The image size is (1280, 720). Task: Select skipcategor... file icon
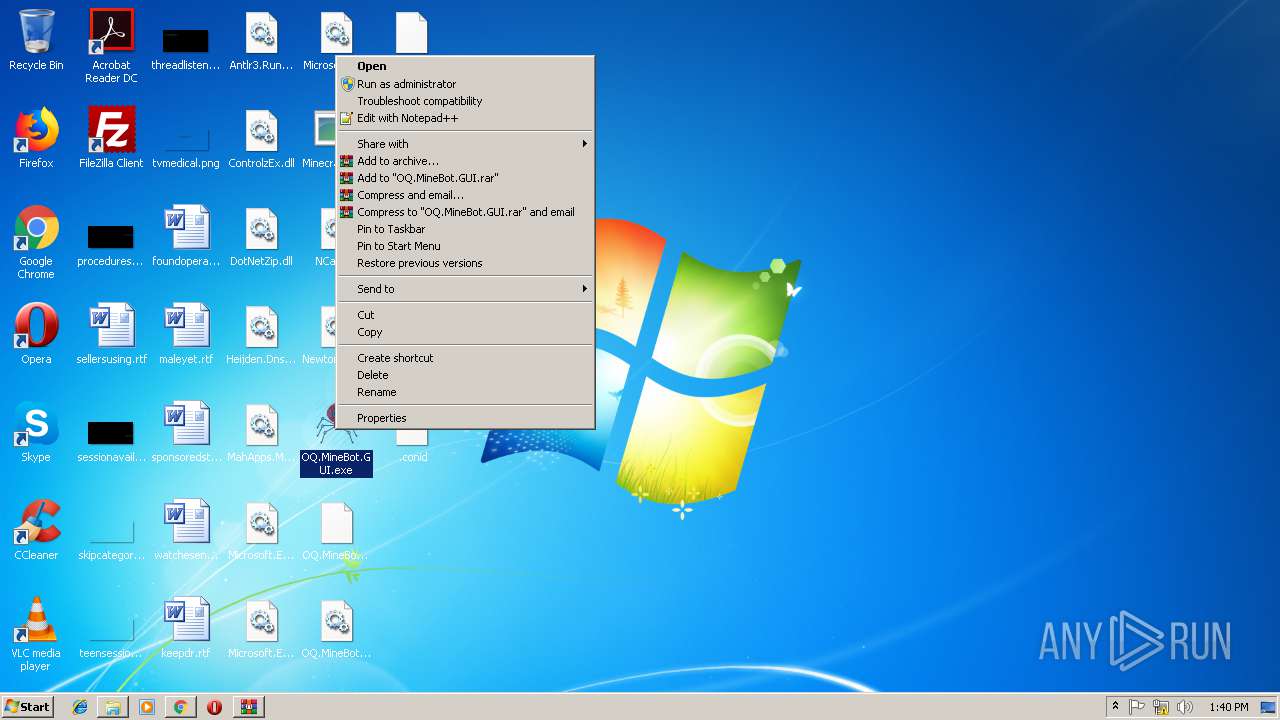click(111, 540)
